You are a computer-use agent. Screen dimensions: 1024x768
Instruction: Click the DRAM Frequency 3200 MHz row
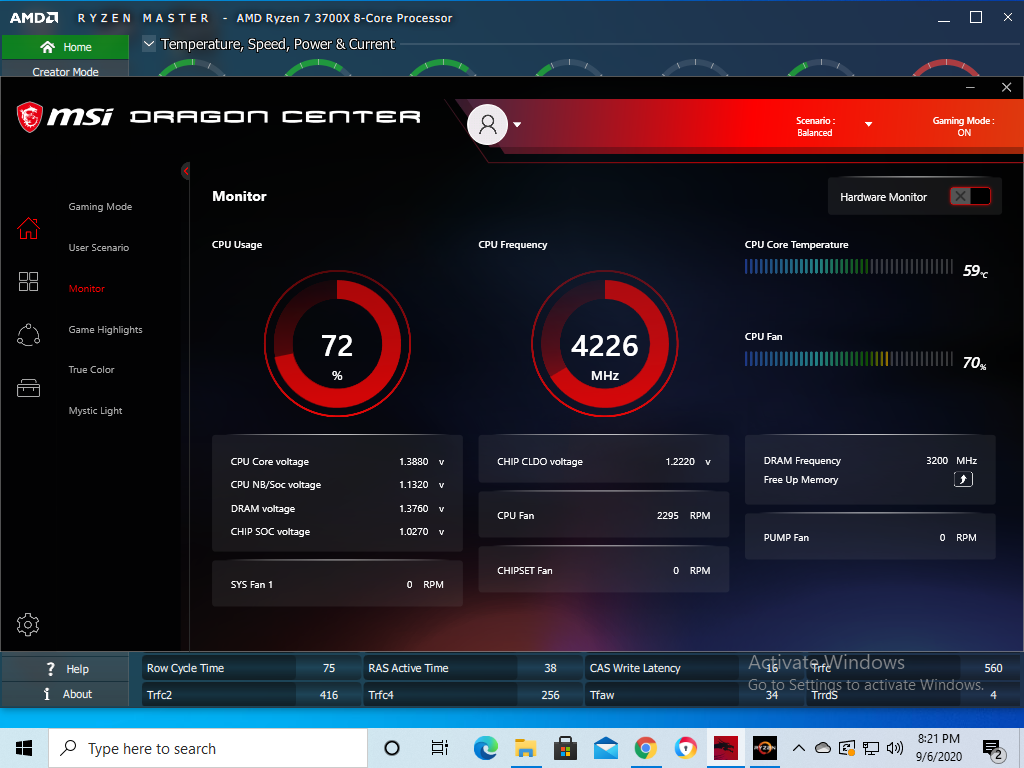tap(870, 460)
